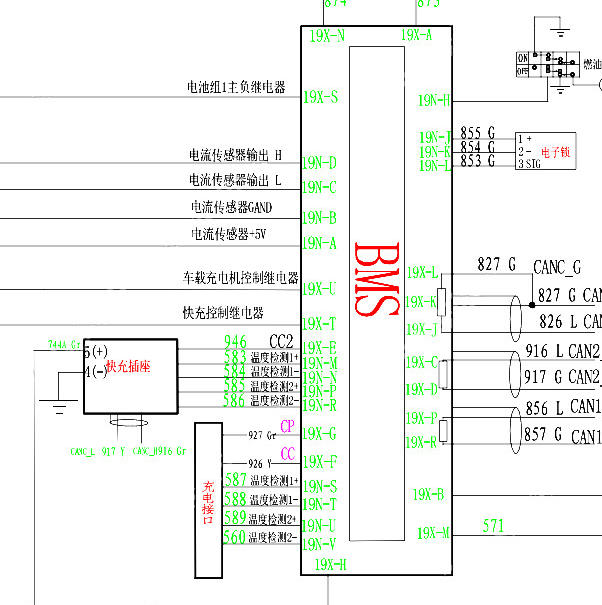Screen dimensions: 602x605
Task: Click pin label 19X-B
Action: [x=428, y=494]
